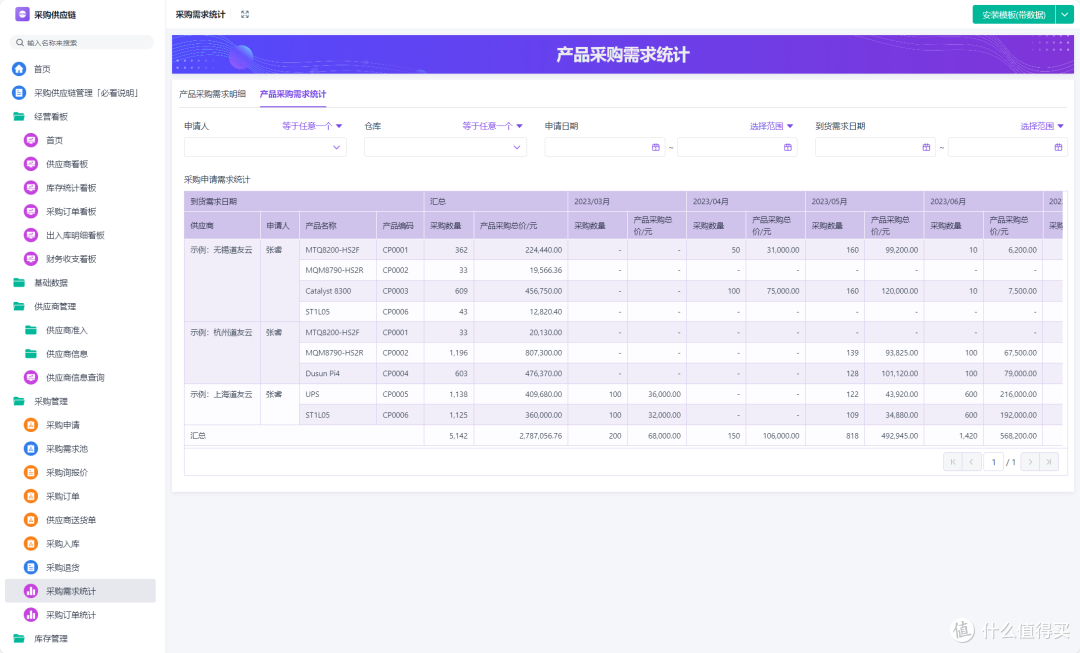Click the 产品编码 column header
This screenshot has height=653, width=1080.
pyautogui.click(x=400, y=225)
